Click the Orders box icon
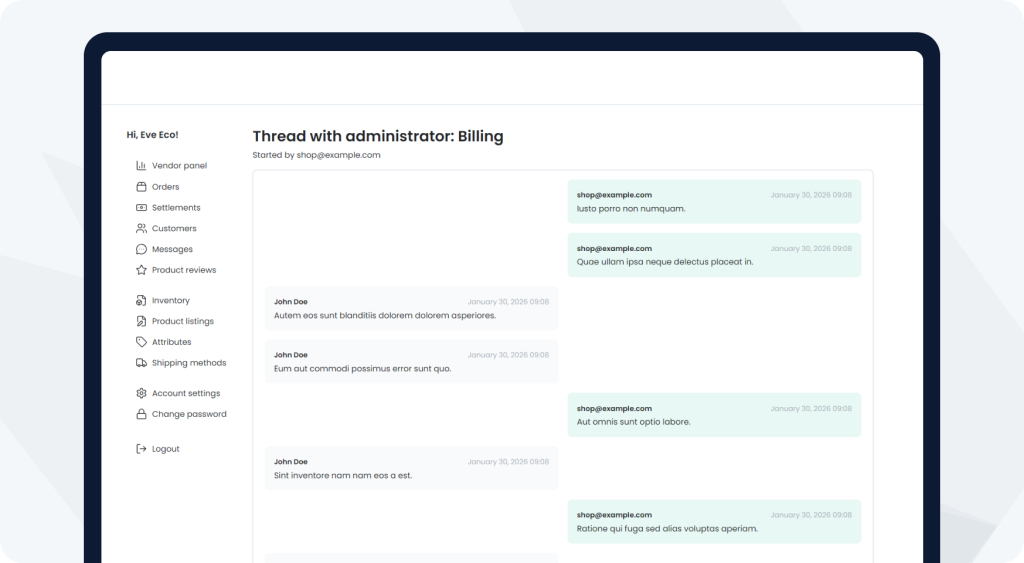Viewport: 1024px width, 563px height. coord(141,187)
